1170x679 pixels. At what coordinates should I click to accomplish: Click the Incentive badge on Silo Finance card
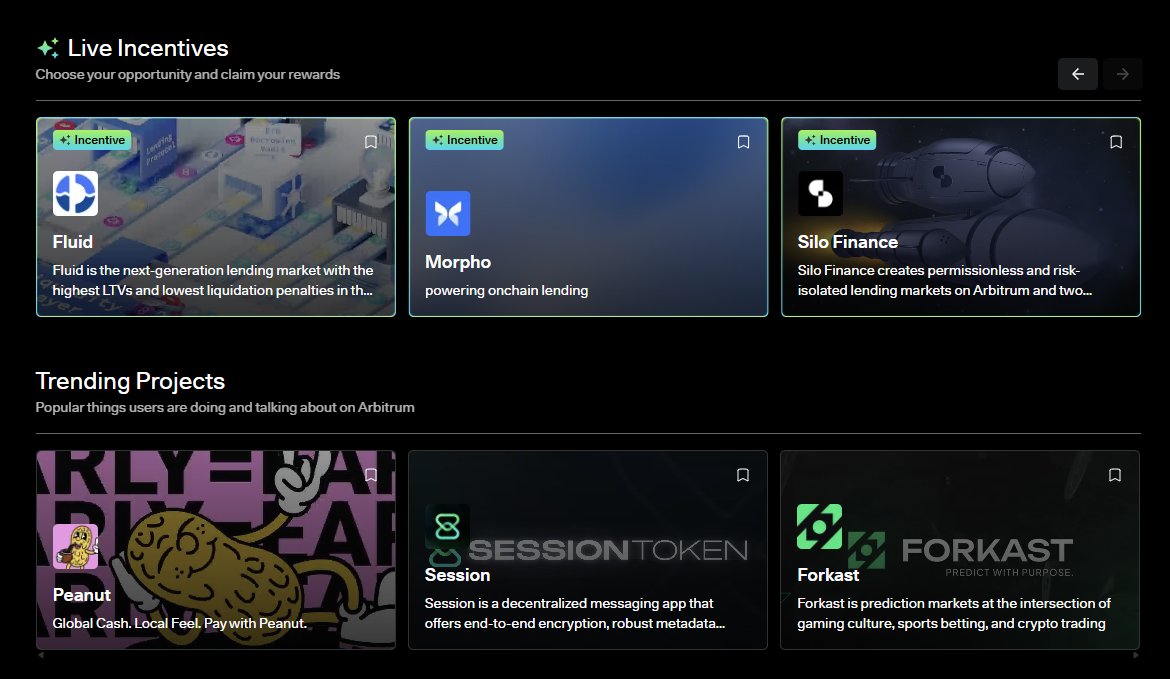click(x=836, y=140)
